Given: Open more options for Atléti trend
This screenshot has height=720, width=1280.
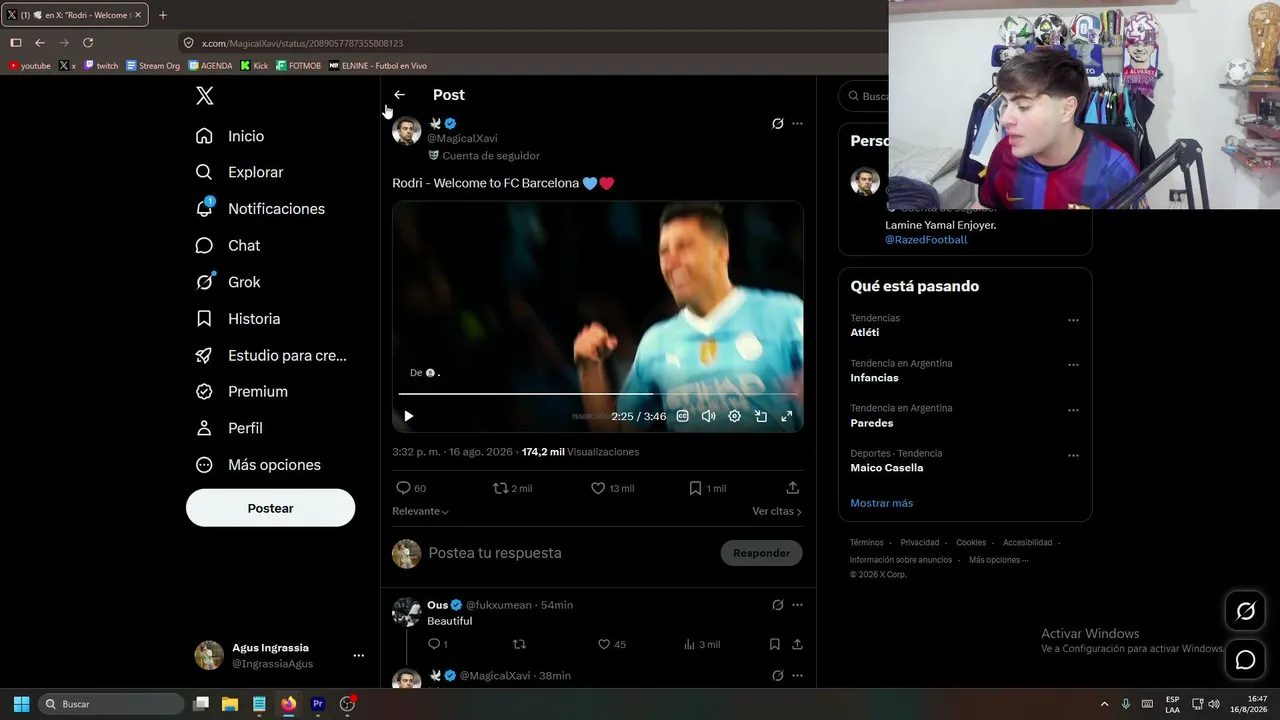Looking at the screenshot, I should click(x=1073, y=320).
